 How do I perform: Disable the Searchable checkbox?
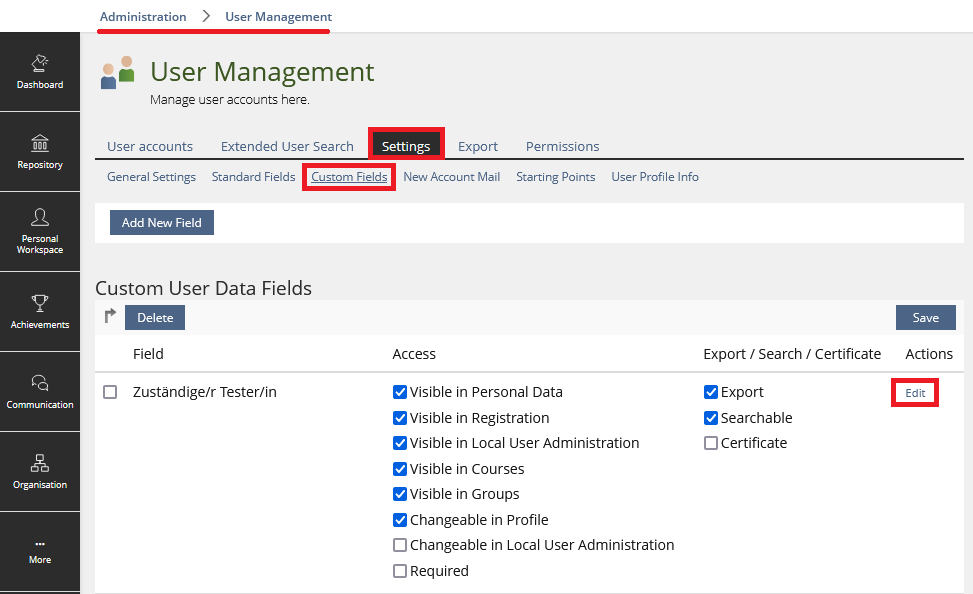pyautogui.click(x=711, y=418)
